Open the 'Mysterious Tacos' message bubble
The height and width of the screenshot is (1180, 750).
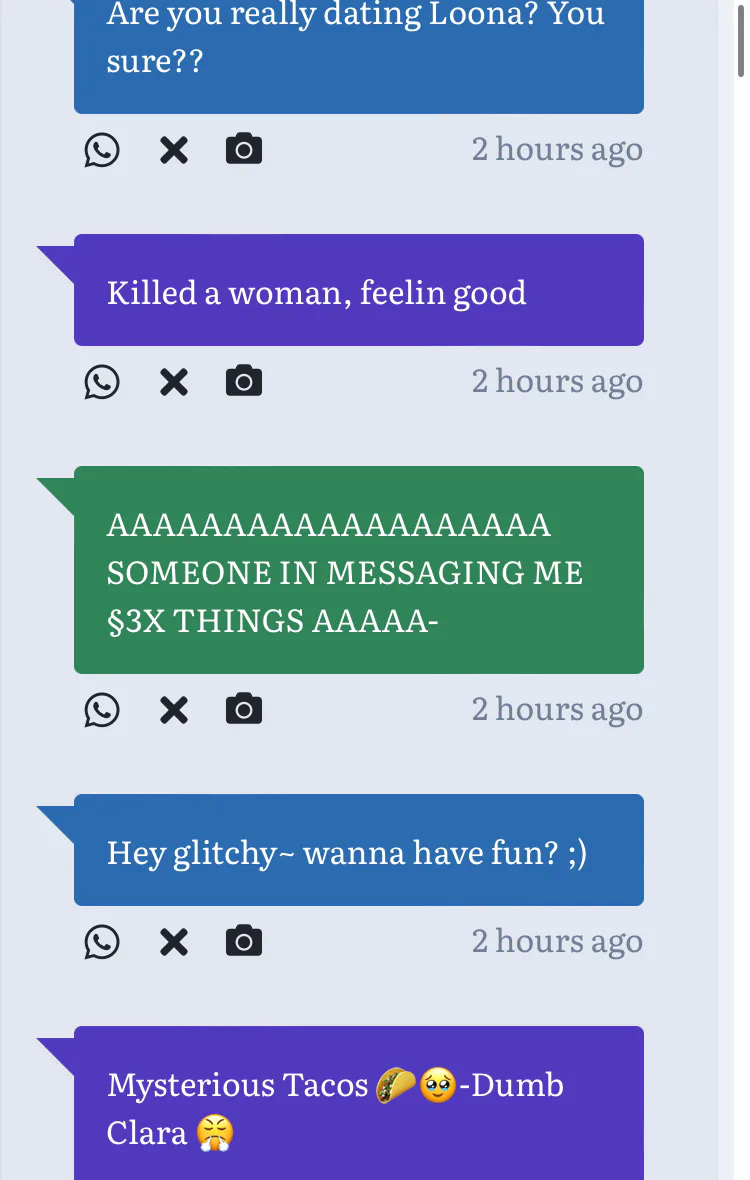[x=359, y=1103]
